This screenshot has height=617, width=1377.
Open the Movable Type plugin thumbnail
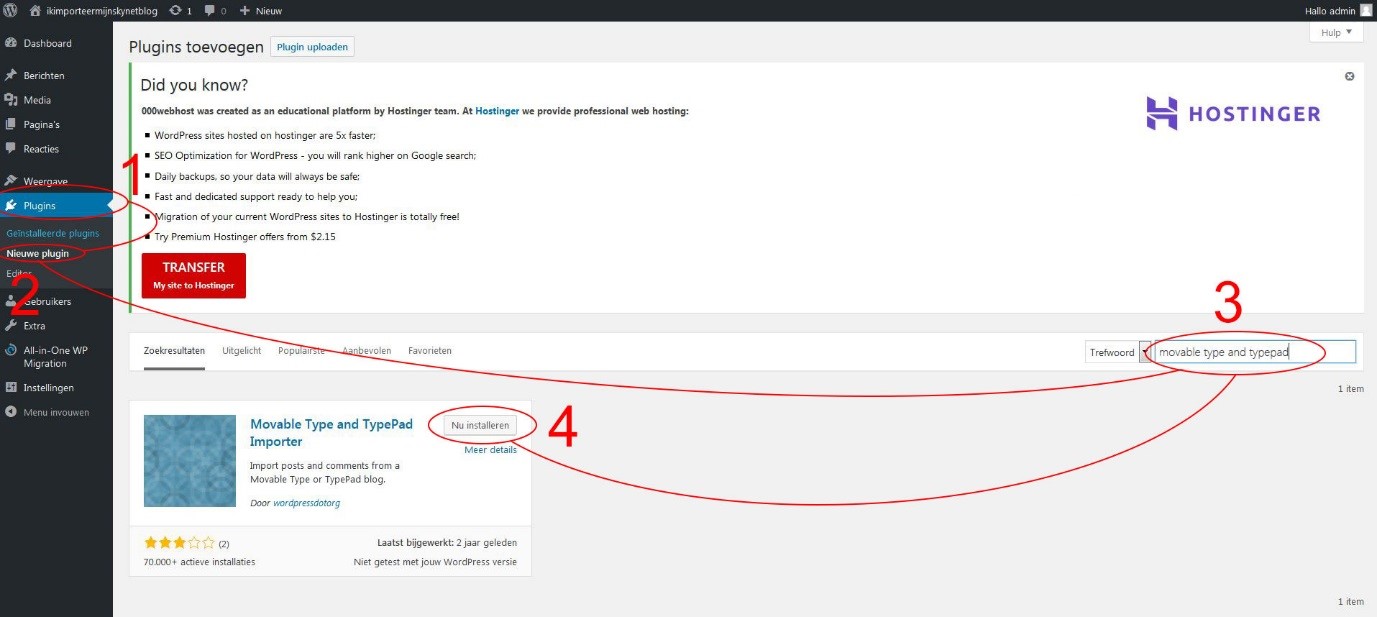[x=190, y=461]
